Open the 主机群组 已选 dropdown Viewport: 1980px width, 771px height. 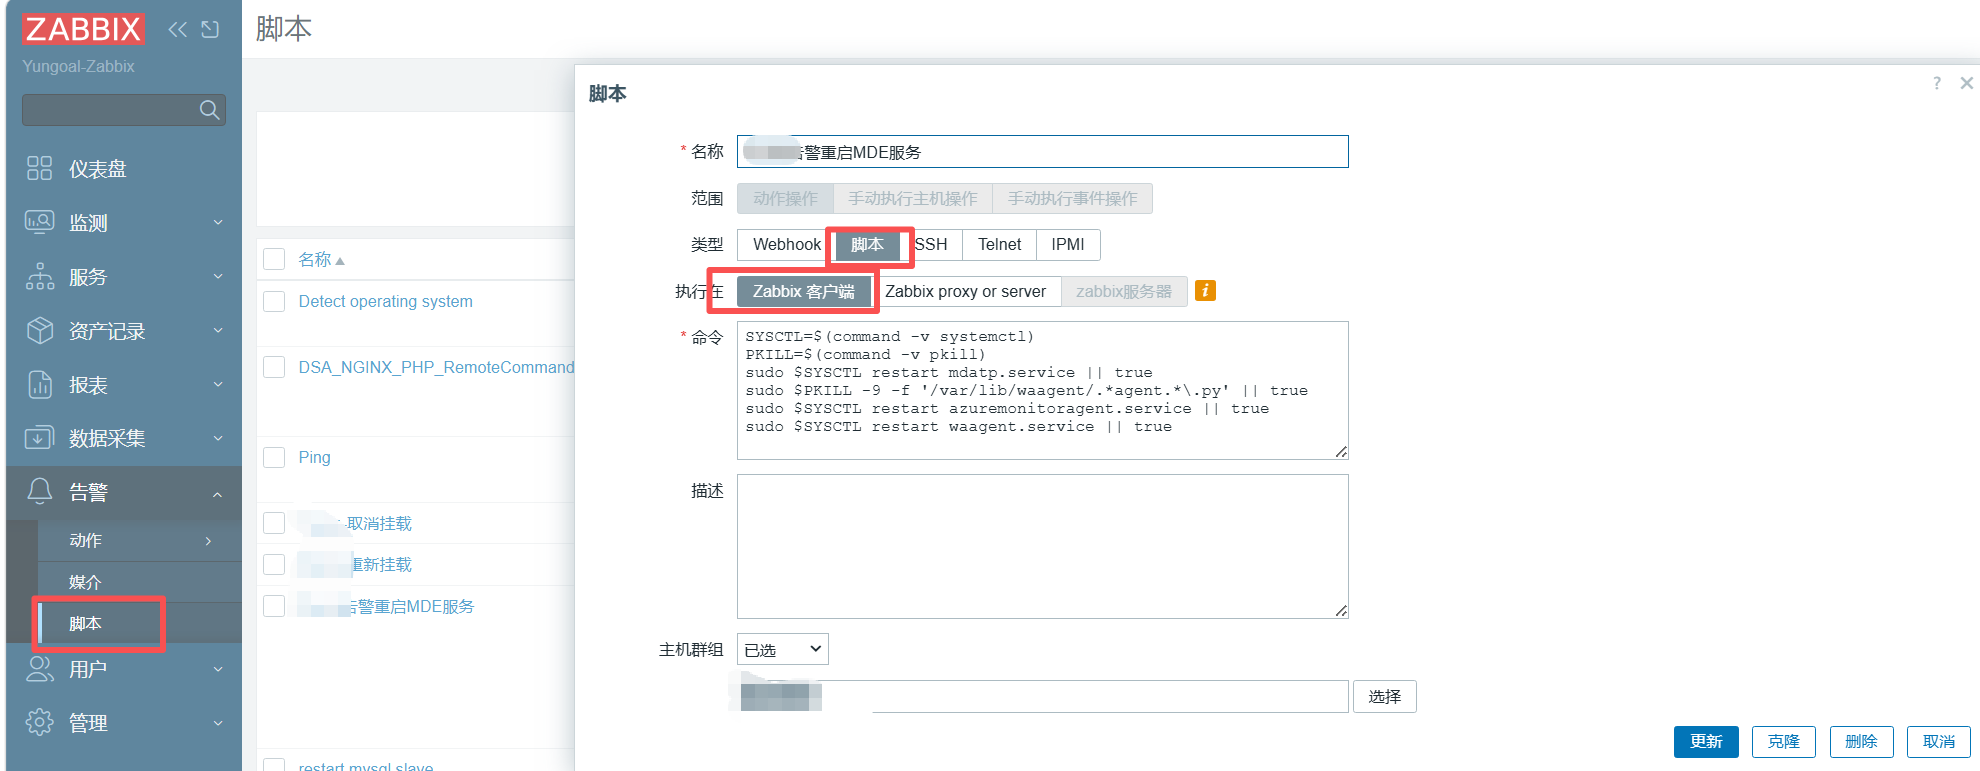783,649
